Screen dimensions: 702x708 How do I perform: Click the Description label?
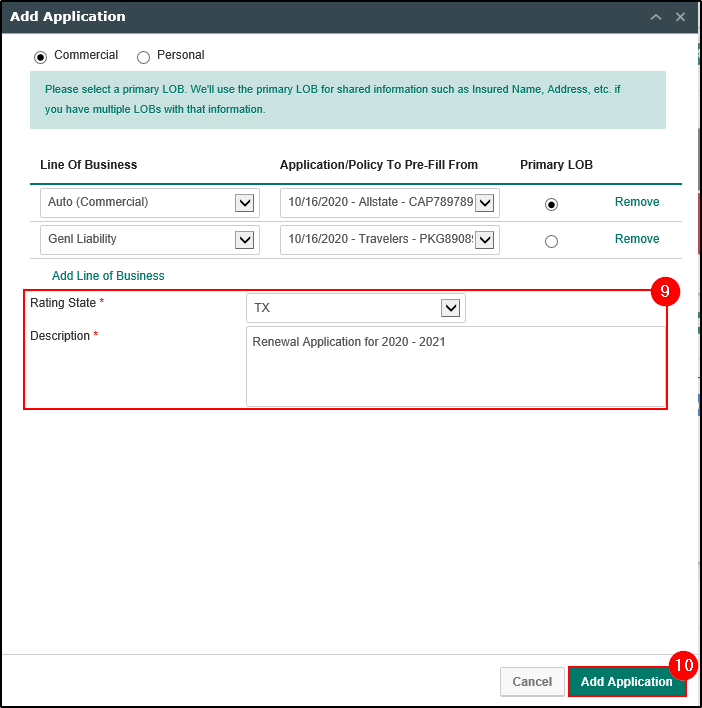tap(60, 336)
